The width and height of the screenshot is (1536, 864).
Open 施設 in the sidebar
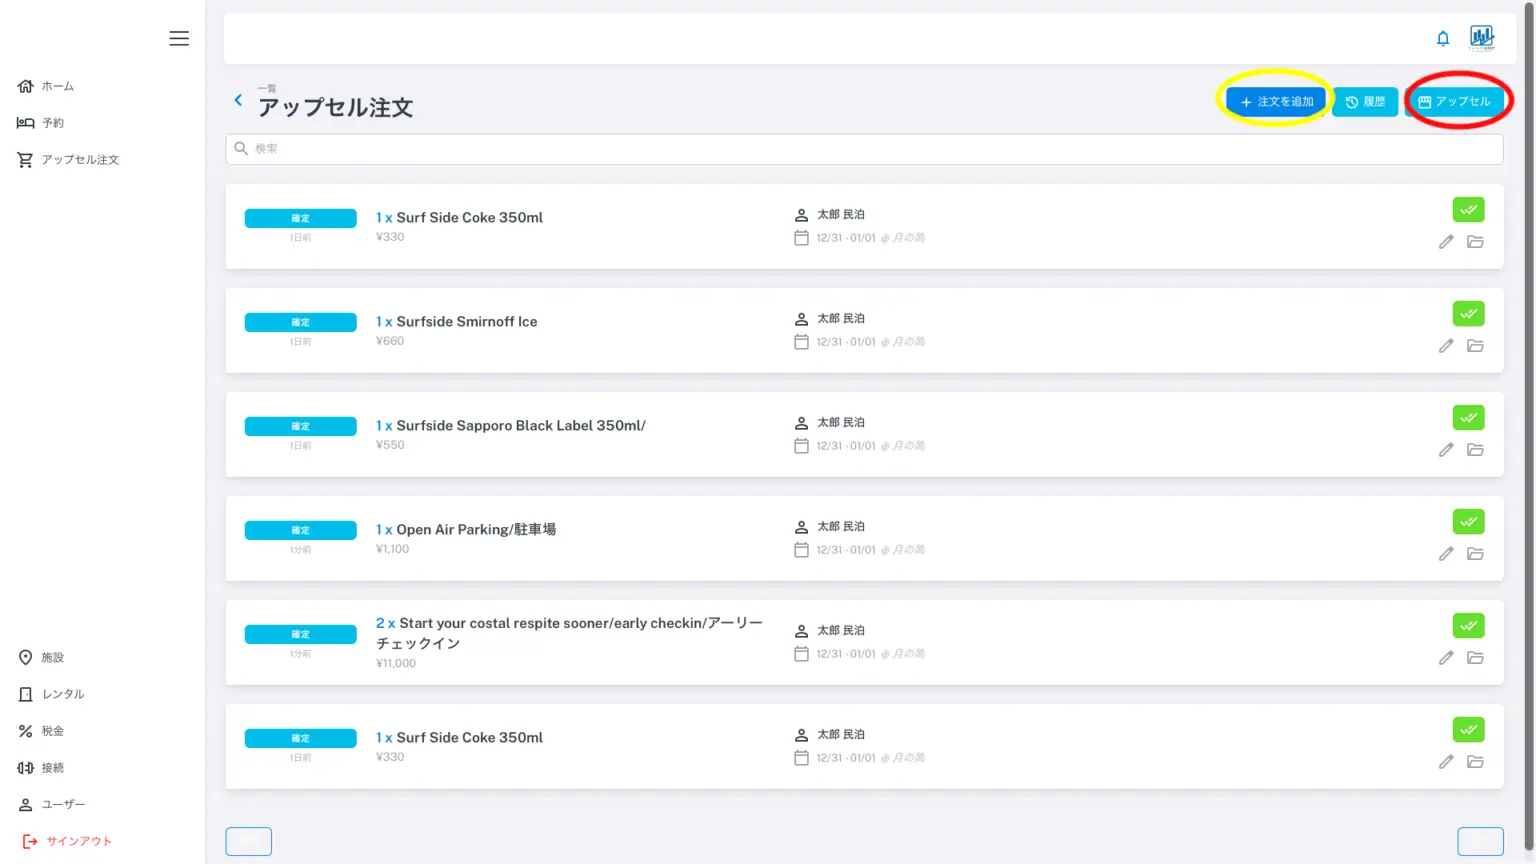point(52,657)
